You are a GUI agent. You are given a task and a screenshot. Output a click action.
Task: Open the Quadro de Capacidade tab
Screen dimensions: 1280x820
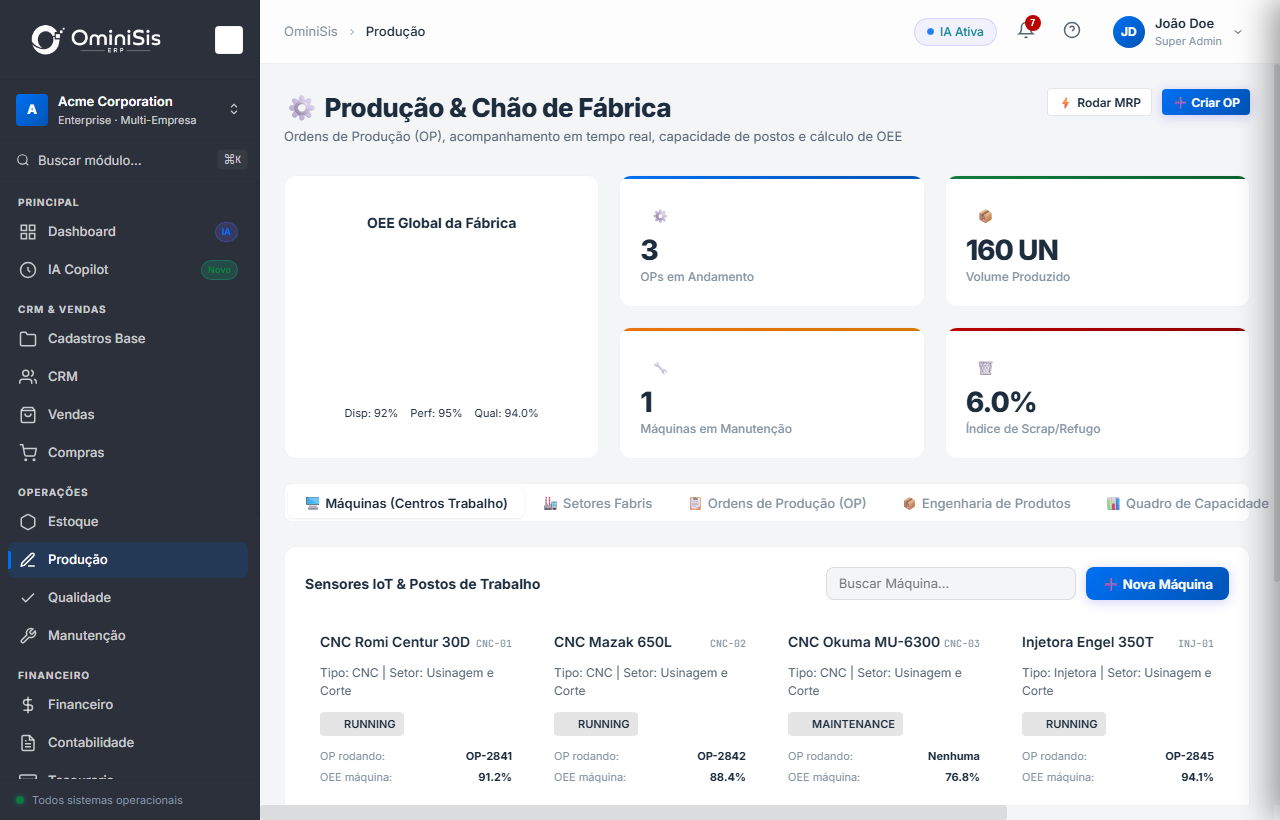click(x=1187, y=504)
